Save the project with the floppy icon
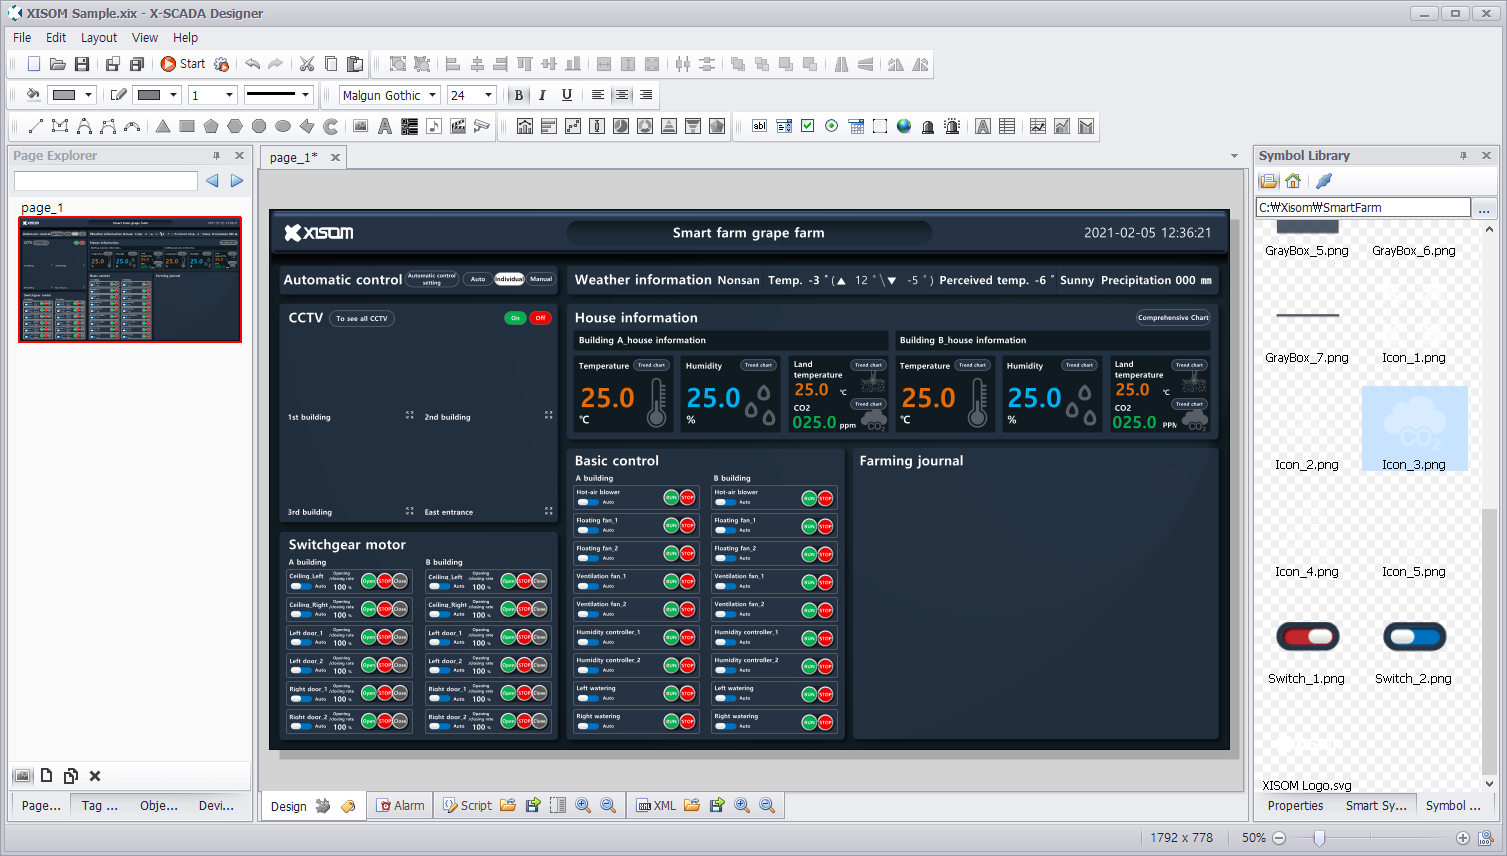The width and height of the screenshot is (1507, 856). click(x=82, y=64)
